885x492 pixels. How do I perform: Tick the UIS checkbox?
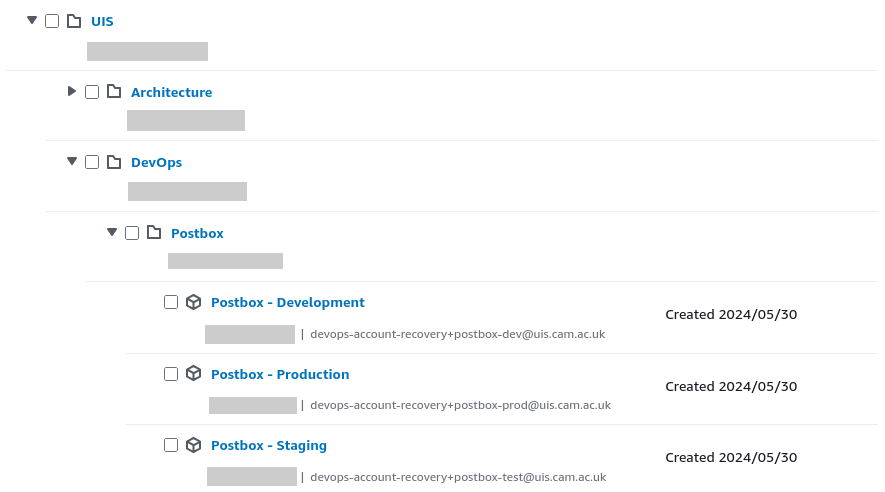pyautogui.click(x=52, y=21)
